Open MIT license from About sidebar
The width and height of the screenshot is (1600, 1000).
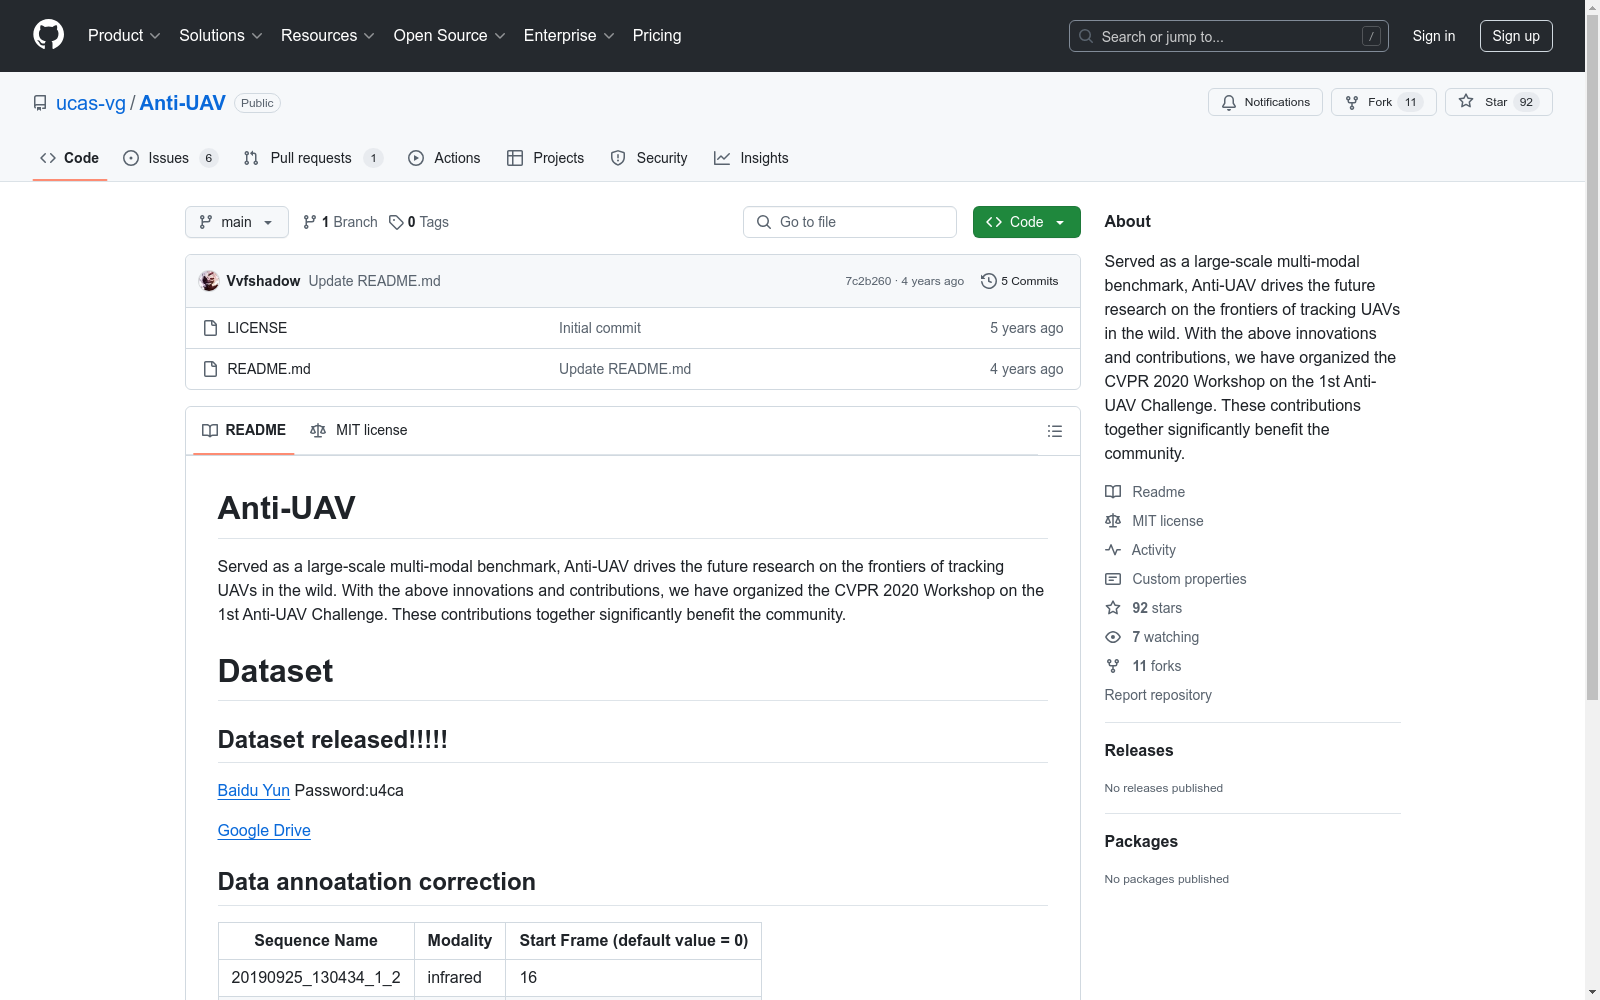[1154, 521]
